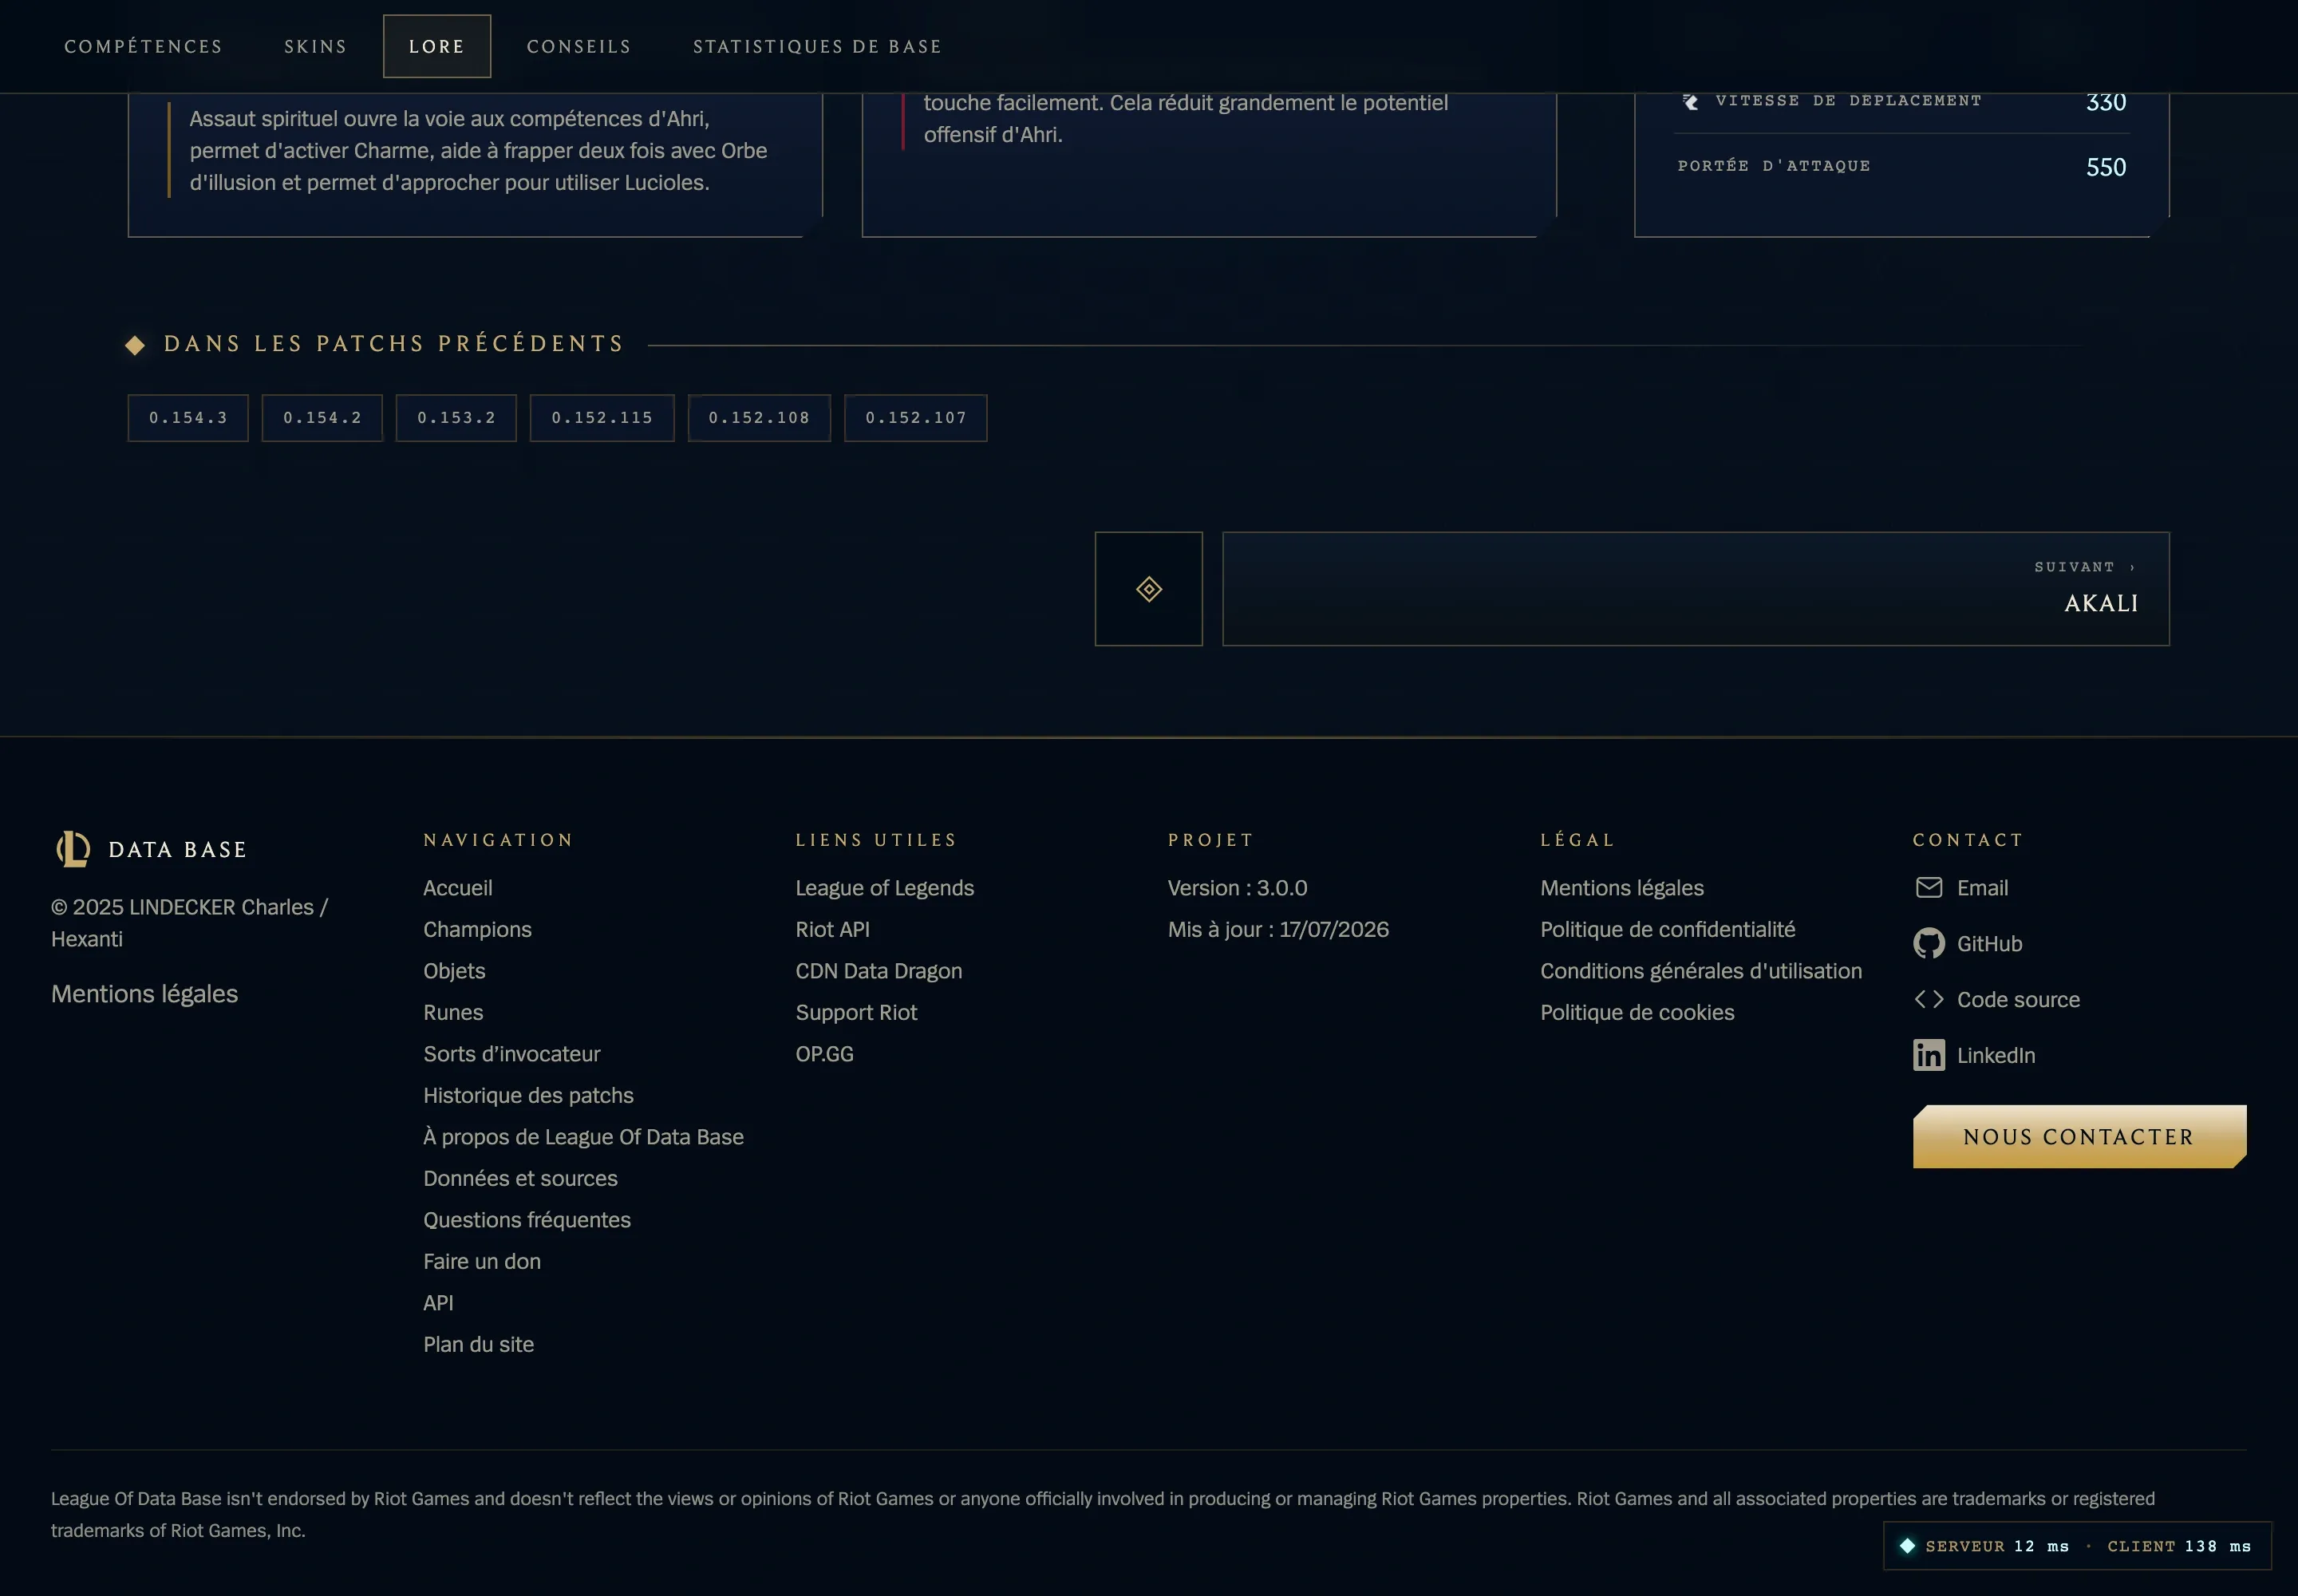Image resolution: width=2298 pixels, height=1596 pixels.
Task: Open the Accueil footer link
Action: [x=457, y=888]
